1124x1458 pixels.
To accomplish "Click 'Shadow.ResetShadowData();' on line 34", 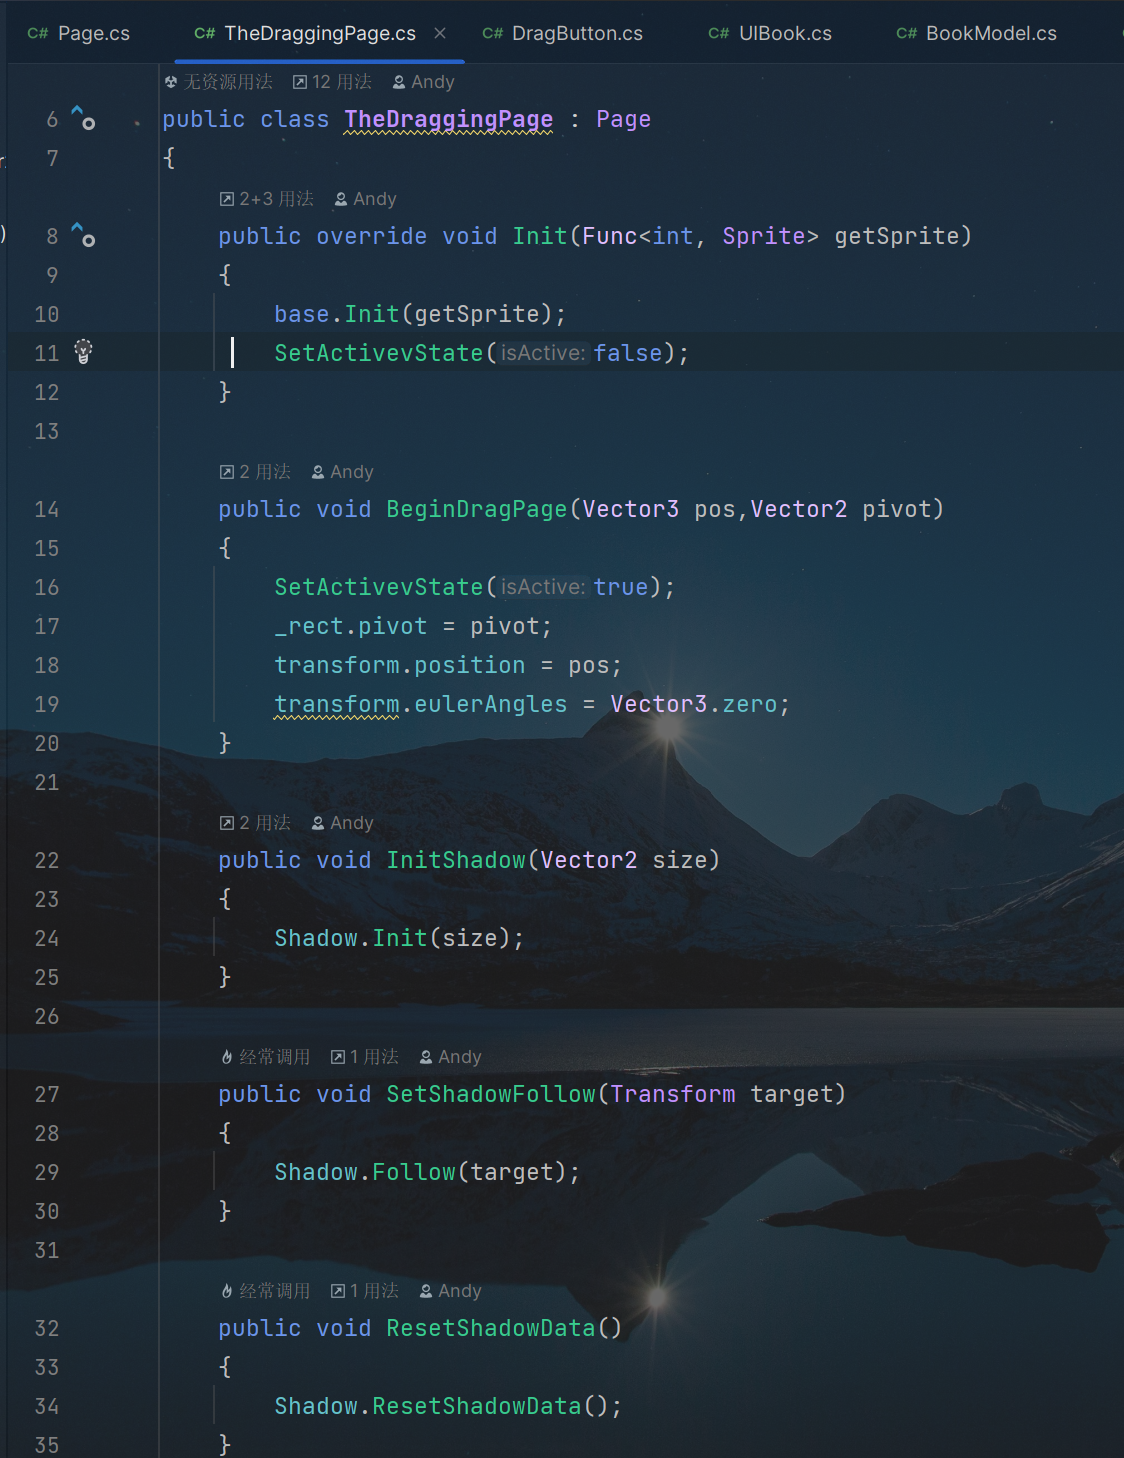I will click(448, 1406).
